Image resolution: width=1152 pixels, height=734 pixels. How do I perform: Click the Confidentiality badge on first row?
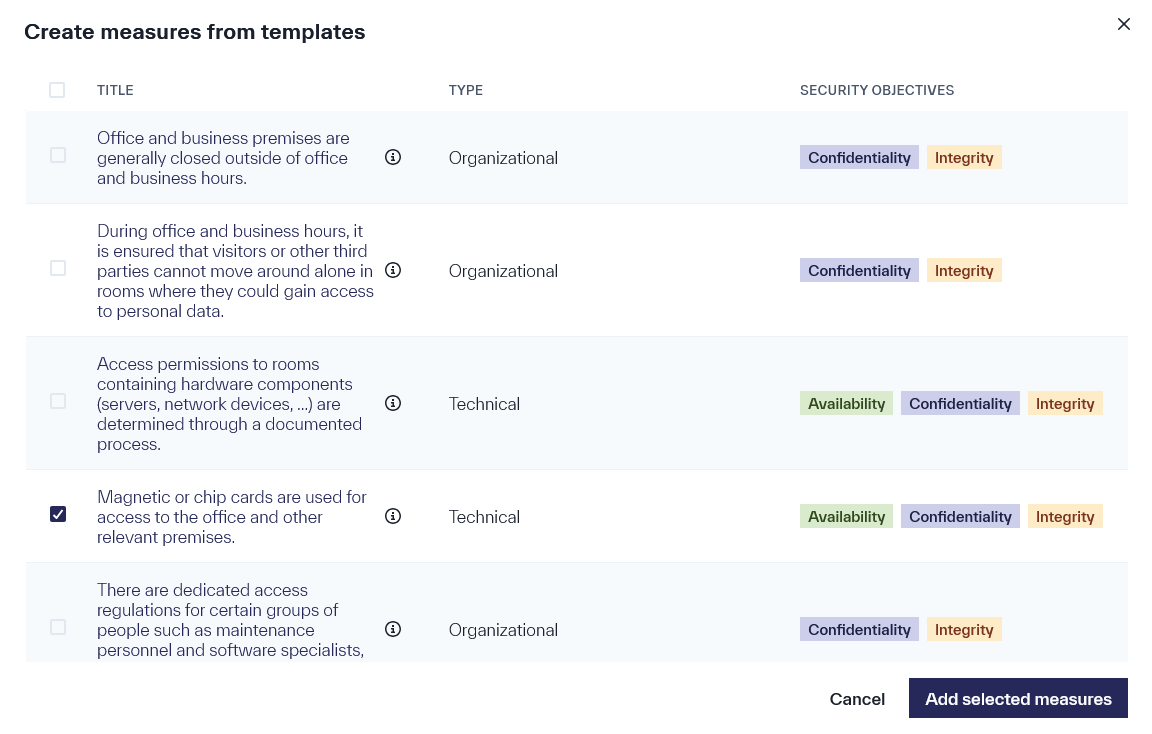click(x=859, y=157)
